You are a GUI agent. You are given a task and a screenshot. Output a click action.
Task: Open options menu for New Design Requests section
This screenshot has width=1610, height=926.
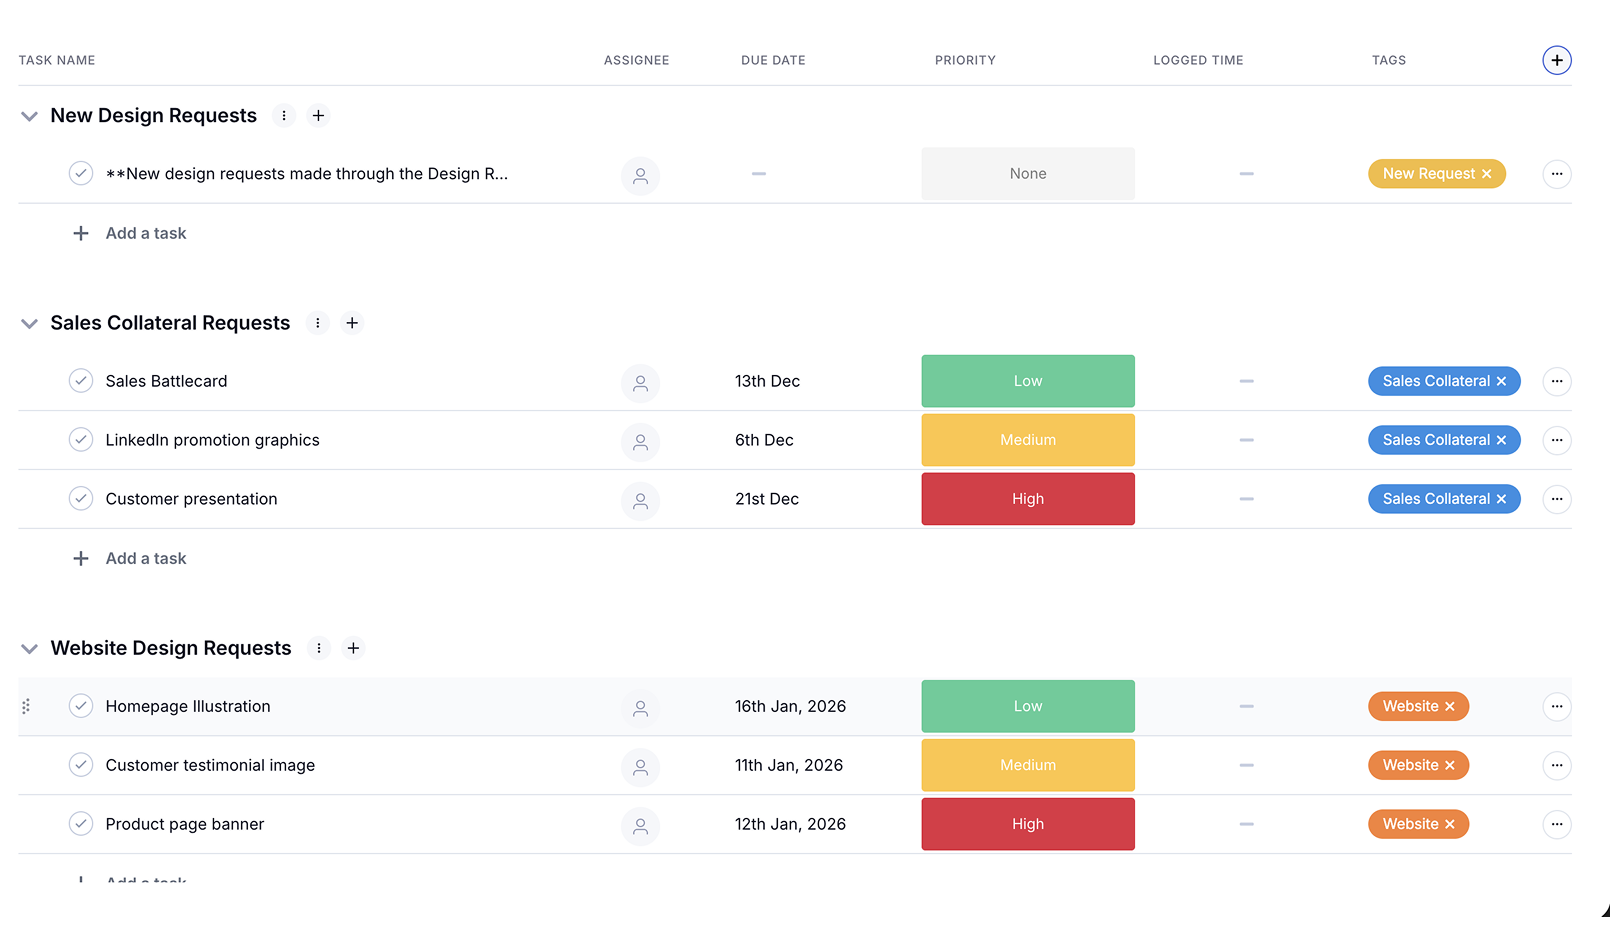tap(284, 116)
